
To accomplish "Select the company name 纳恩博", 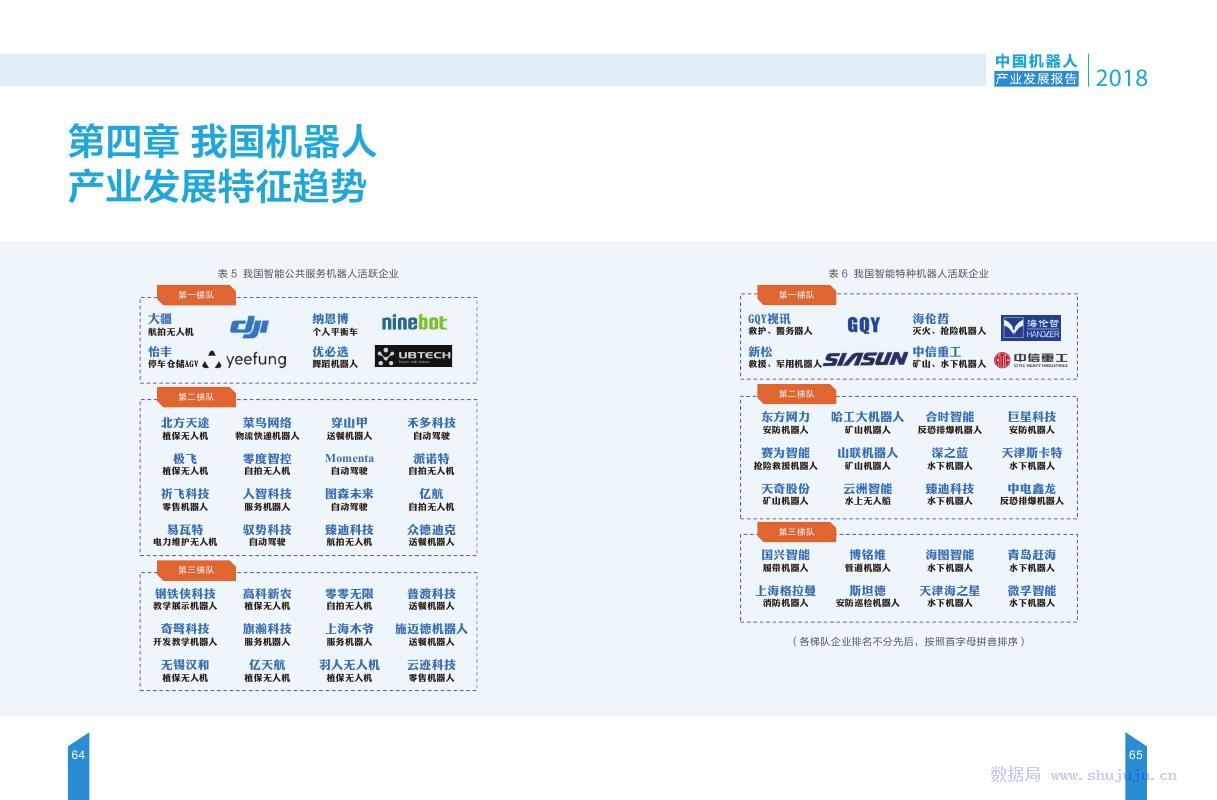I will [330, 319].
